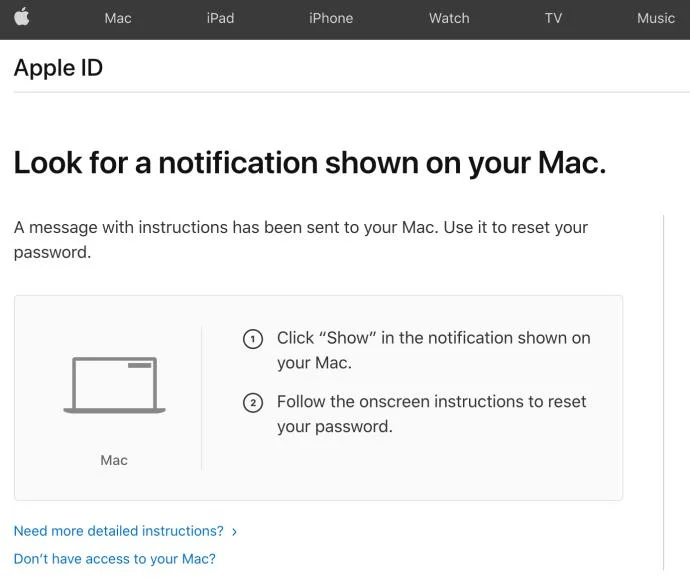The width and height of the screenshot is (690, 580).
Task: Open 'Don't have access to your Mac?' link
Action: (x=115, y=559)
